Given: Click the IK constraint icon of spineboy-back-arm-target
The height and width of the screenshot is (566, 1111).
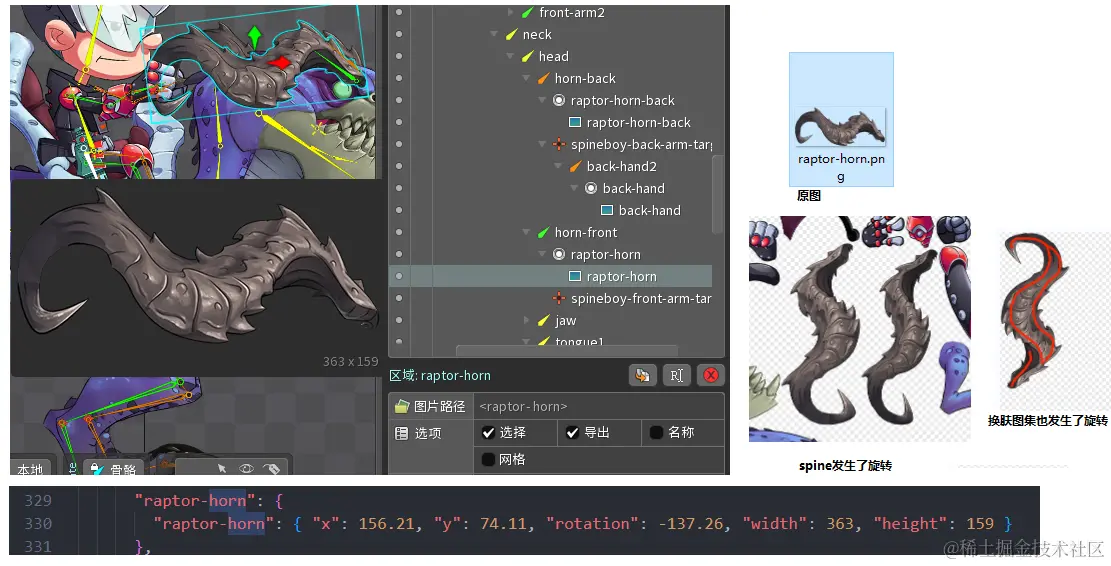Looking at the screenshot, I should point(559,145).
